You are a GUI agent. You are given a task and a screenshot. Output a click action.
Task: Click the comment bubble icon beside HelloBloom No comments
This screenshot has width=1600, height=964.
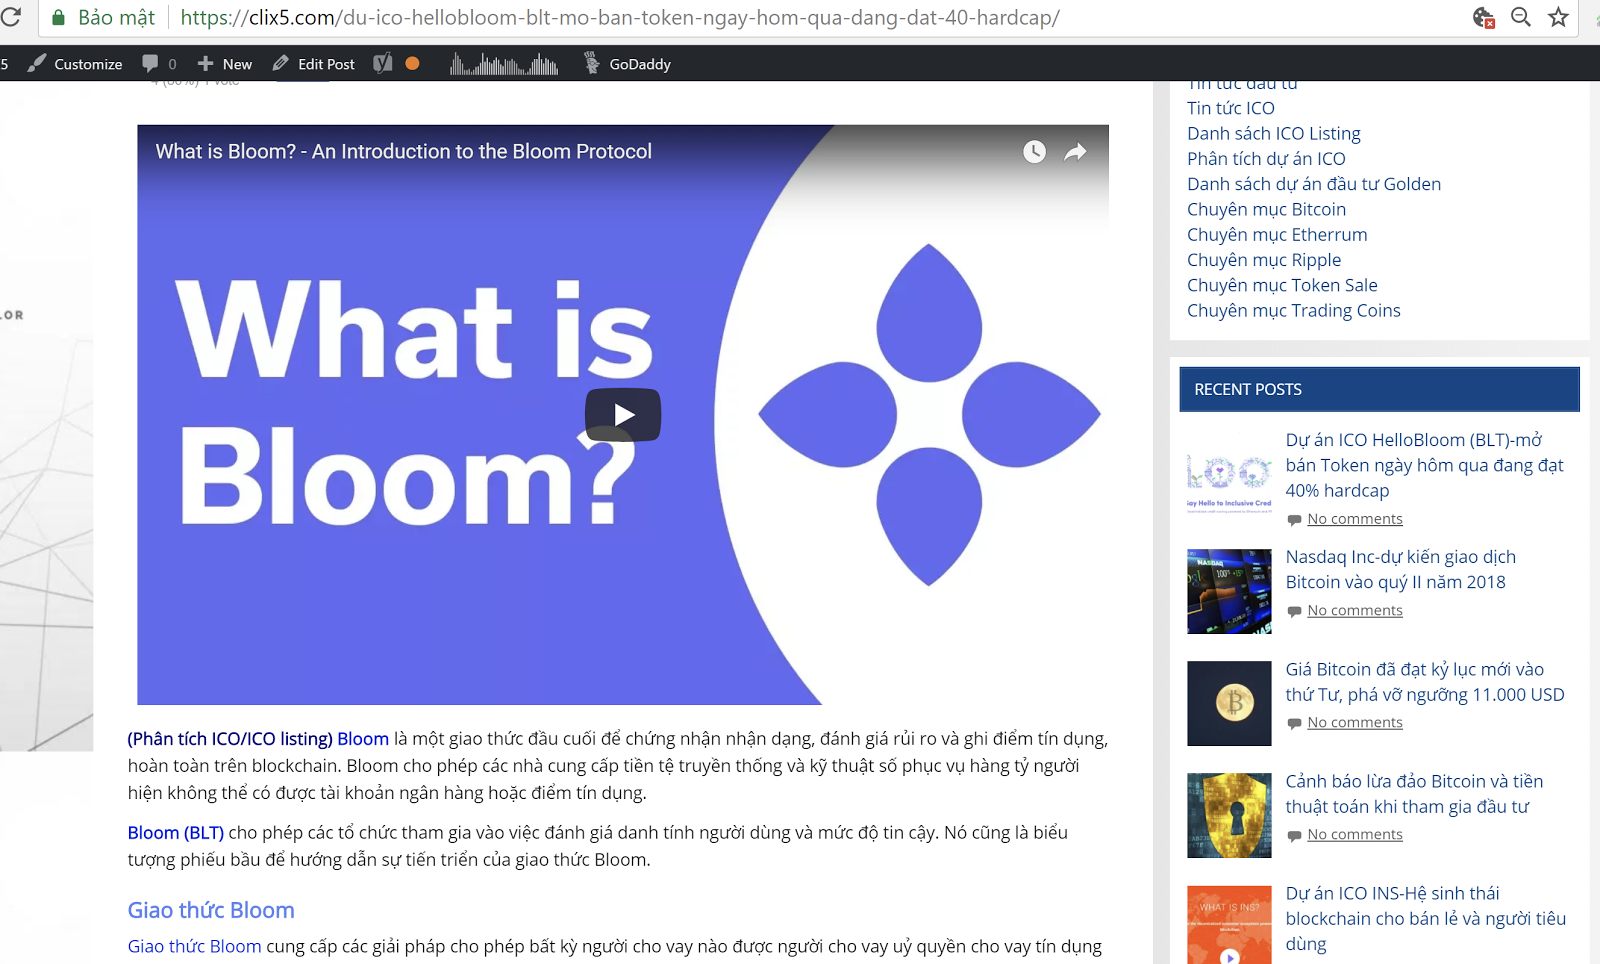[x=1294, y=520]
